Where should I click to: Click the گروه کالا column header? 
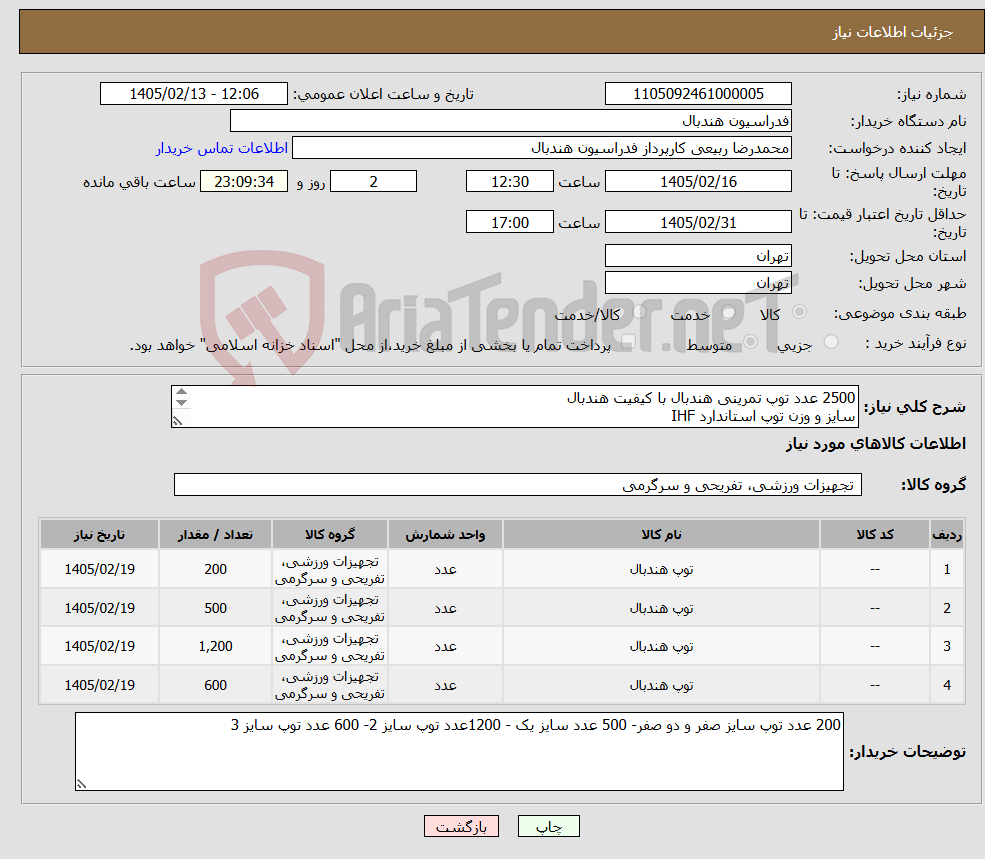(330, 534)
